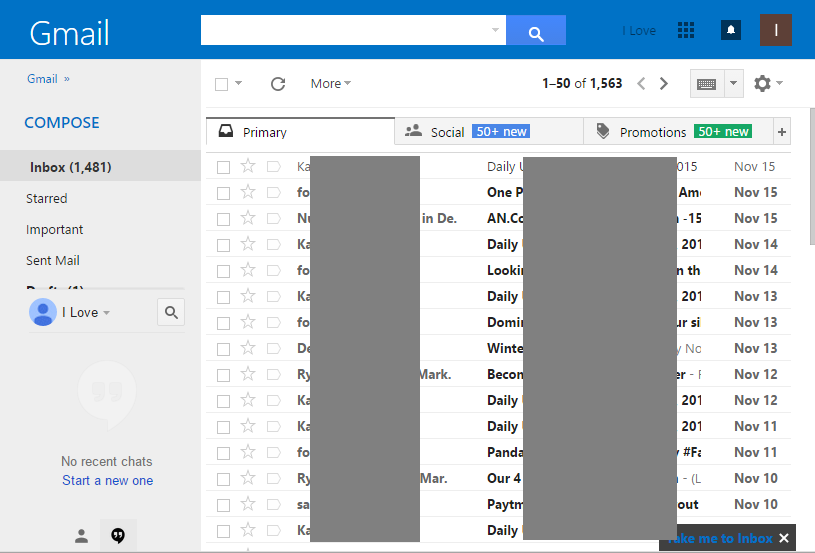The height and width of the screenshot is (553, 815).
Task: Switch to the Social tab
Action: pos(489,132)
